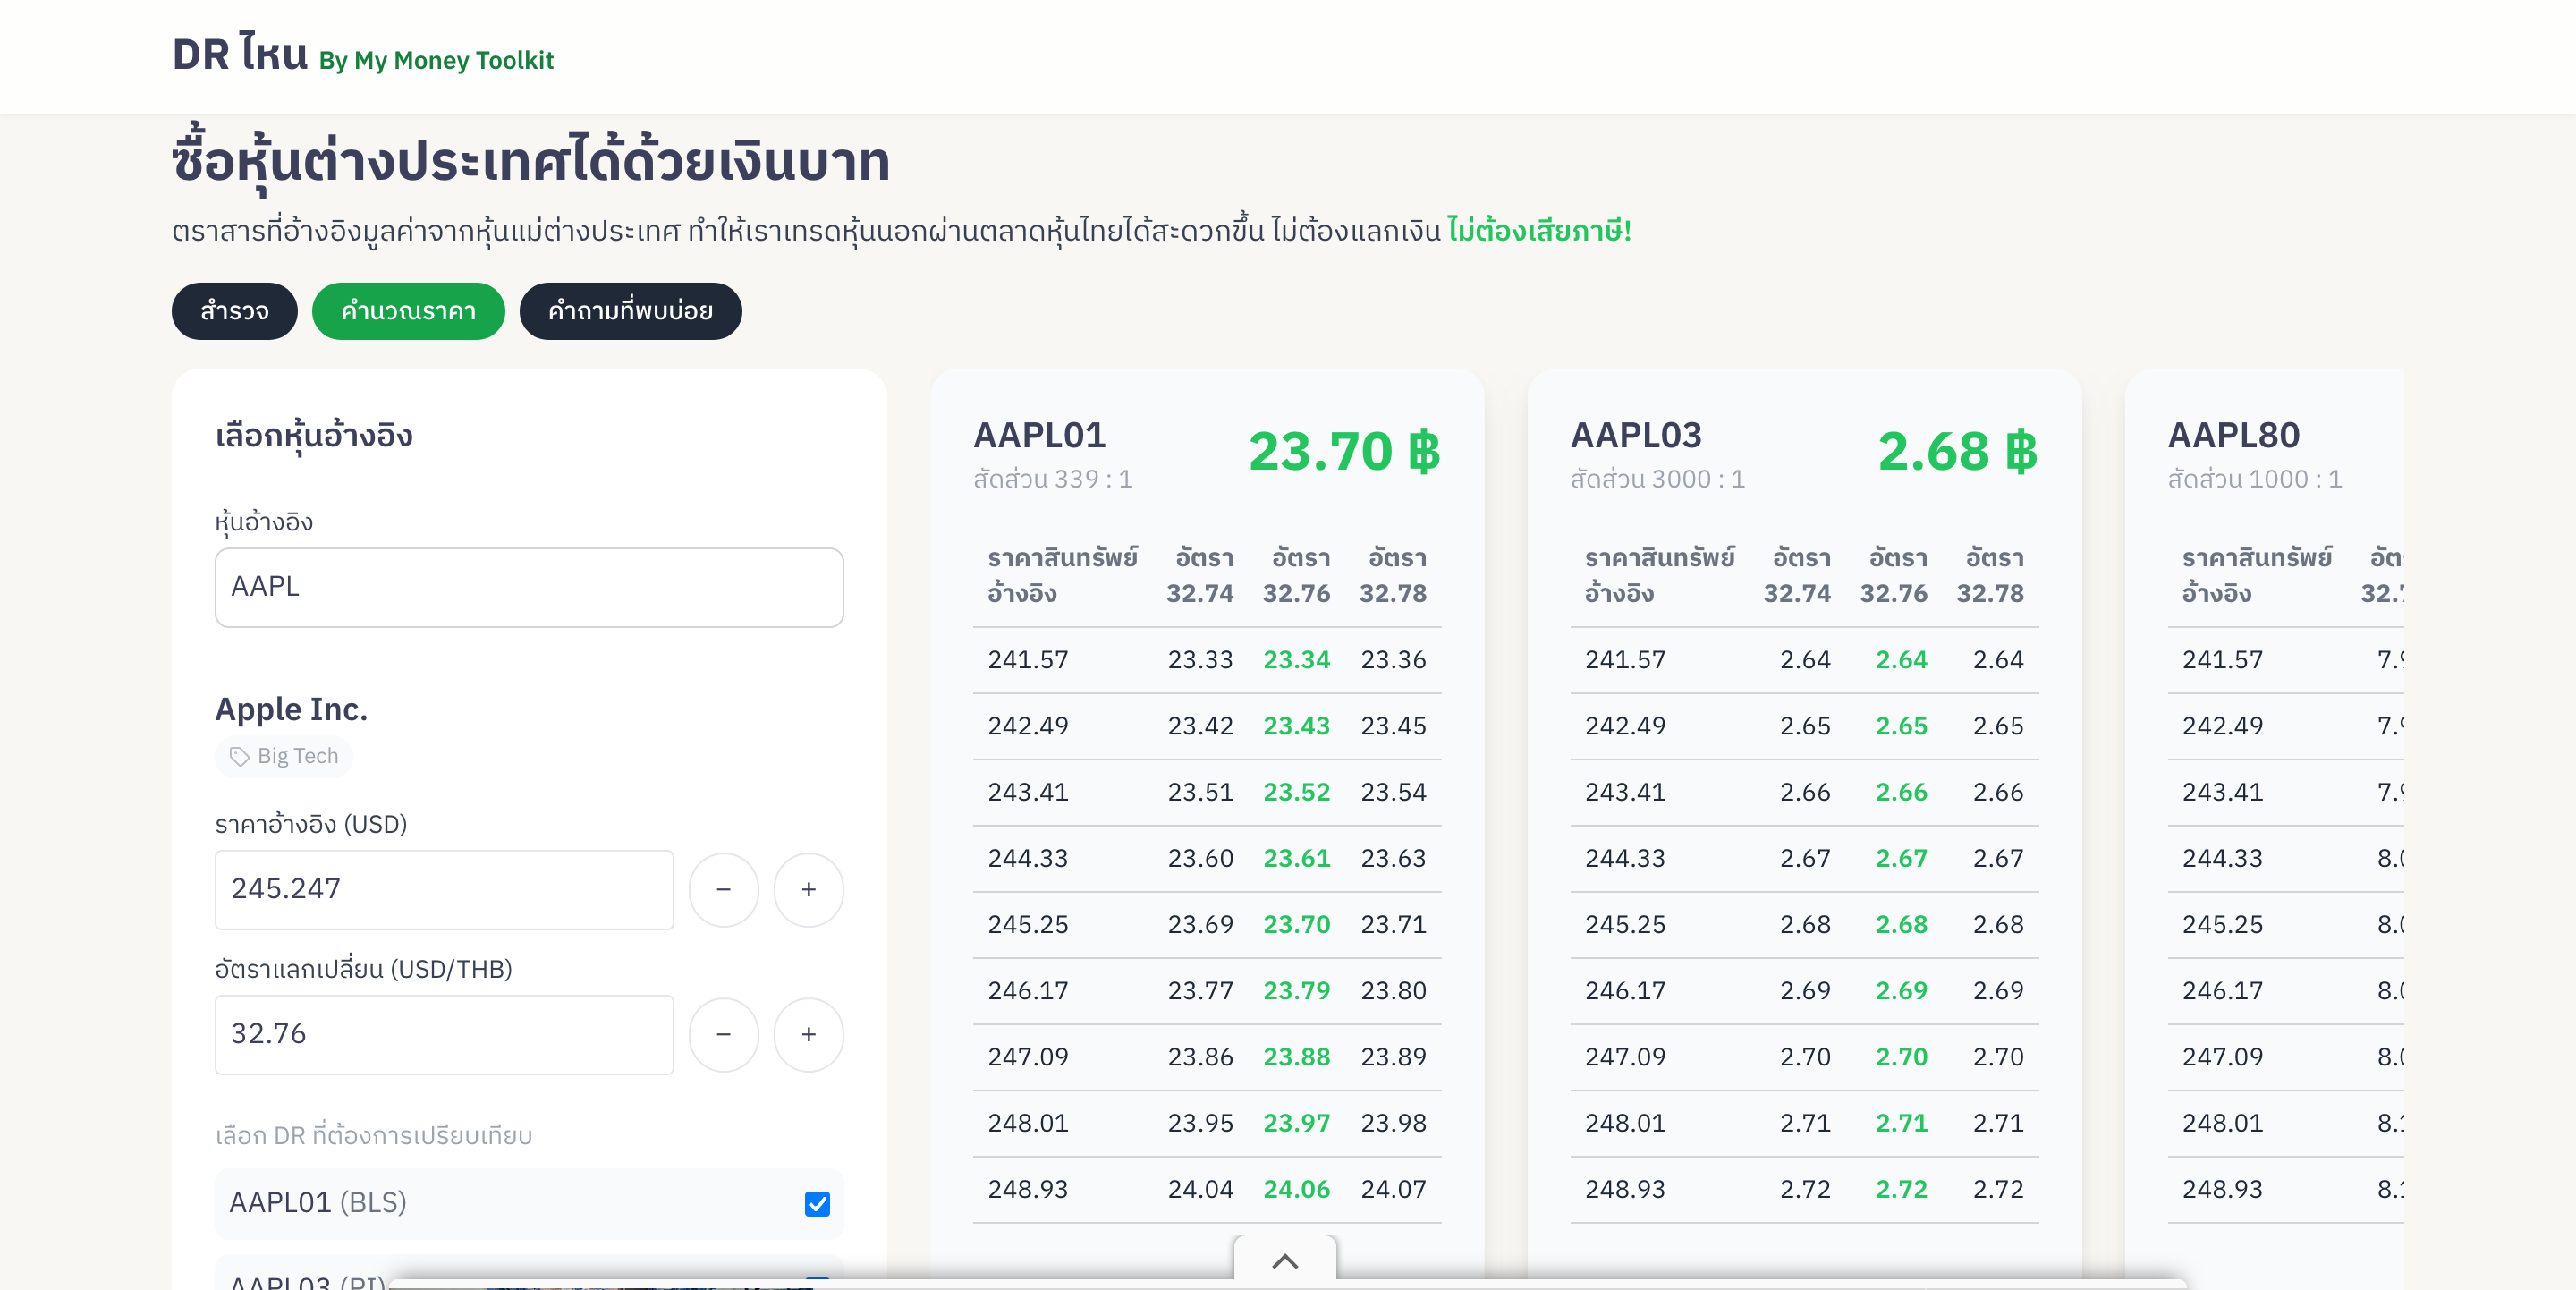Click the Big Tech tag icon
The width and height of the screenshot is (2576, 1290).
239,756
